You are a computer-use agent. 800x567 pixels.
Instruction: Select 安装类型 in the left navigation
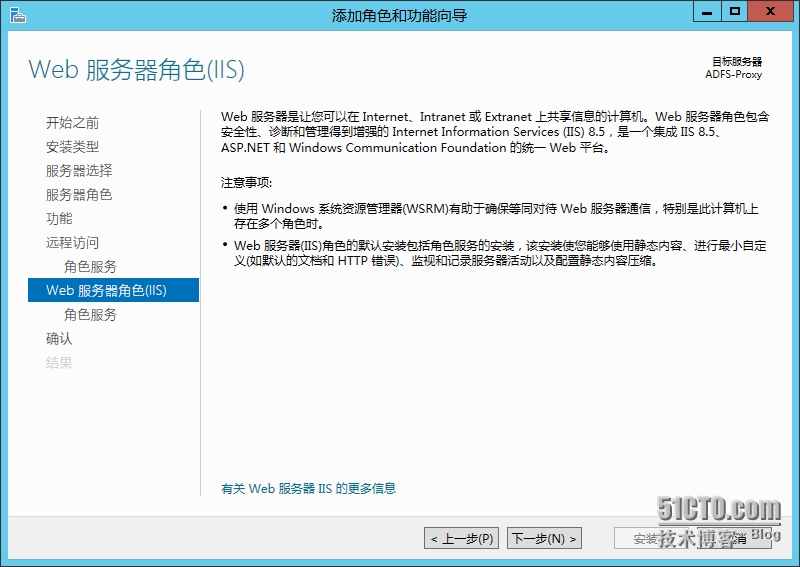(73, 147)
